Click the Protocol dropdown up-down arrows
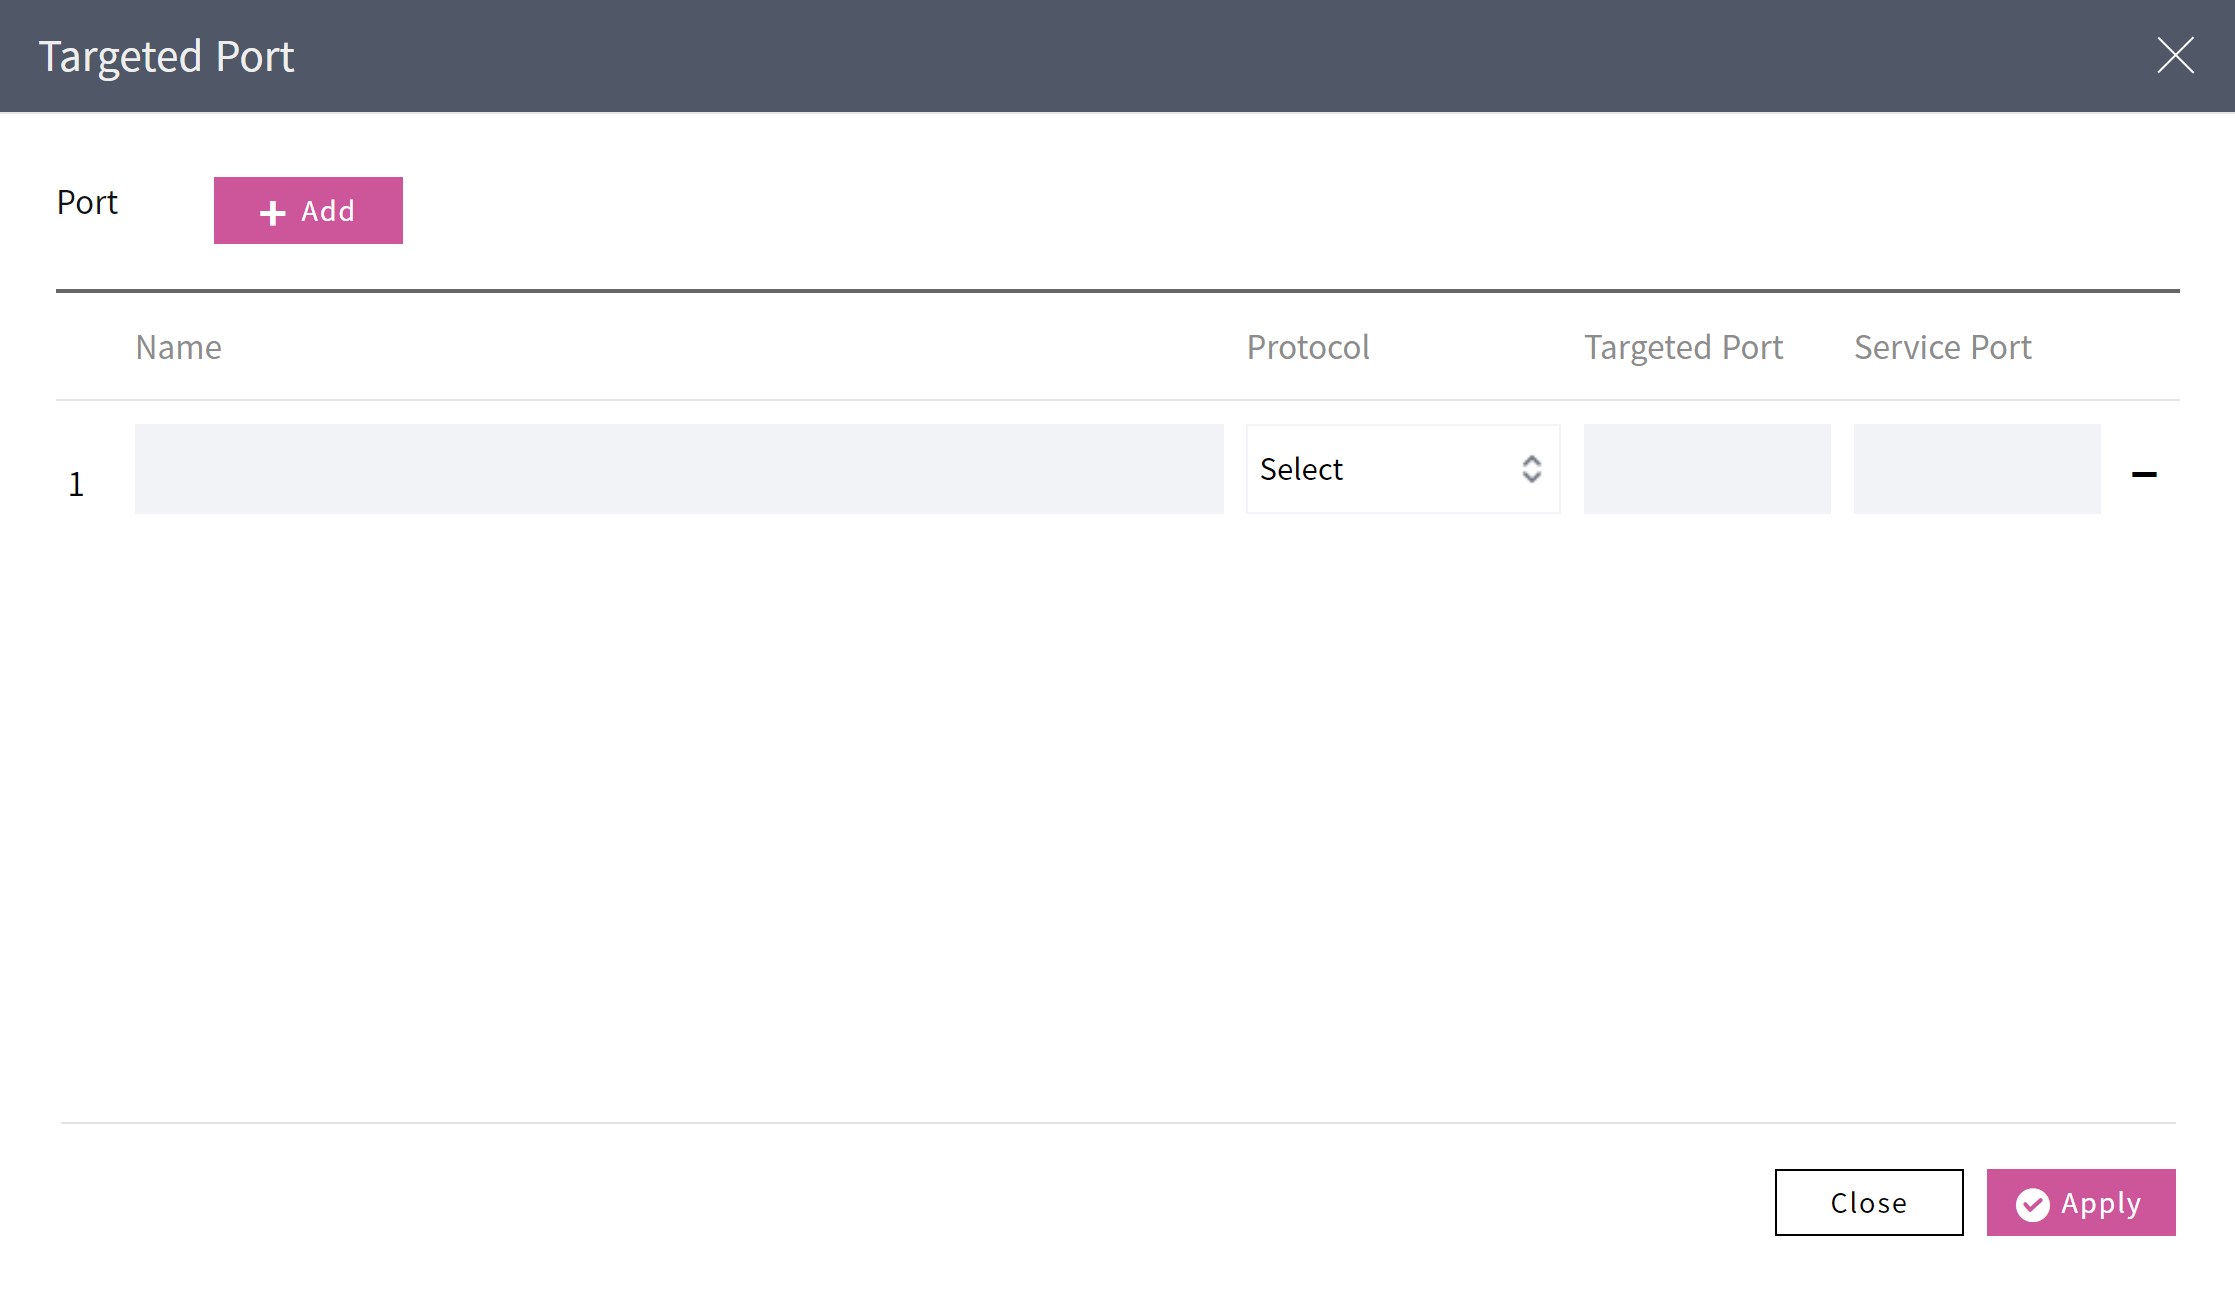Image resolution: width=2235 pixels, height=1297 pixels. click(1531, 469)
